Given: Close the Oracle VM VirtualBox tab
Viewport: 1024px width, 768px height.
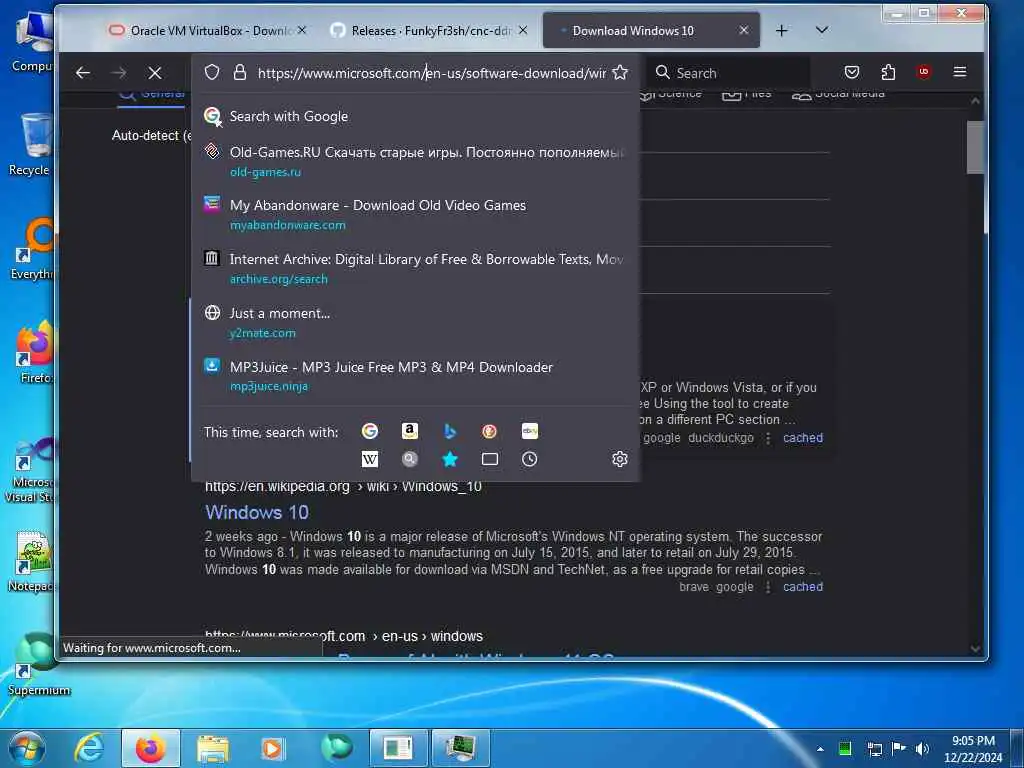Looking at the screenshot, I should 302,30.
